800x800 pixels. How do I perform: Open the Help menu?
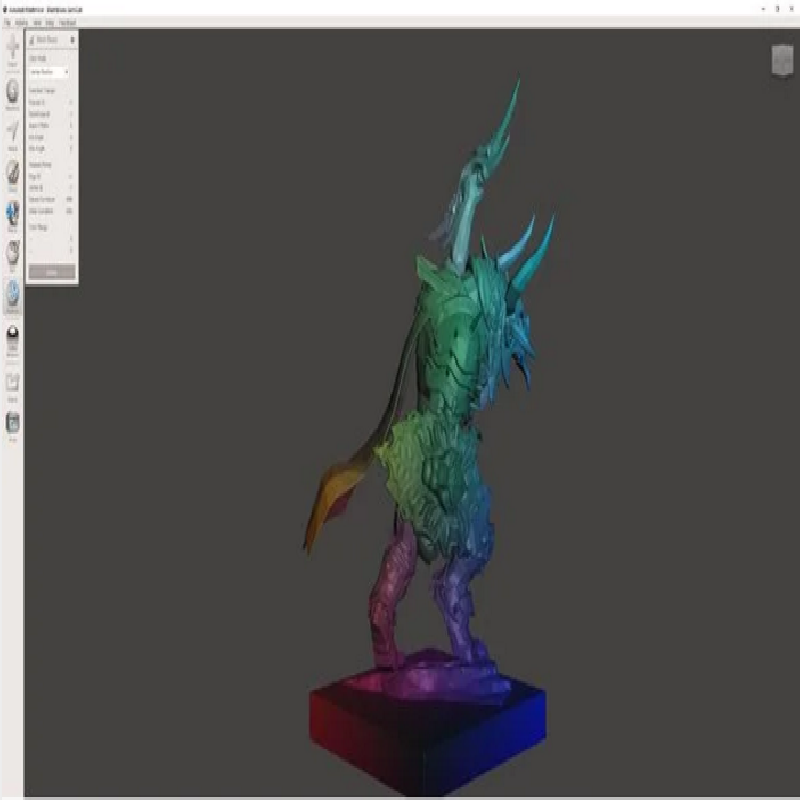[x=50, y=21]
